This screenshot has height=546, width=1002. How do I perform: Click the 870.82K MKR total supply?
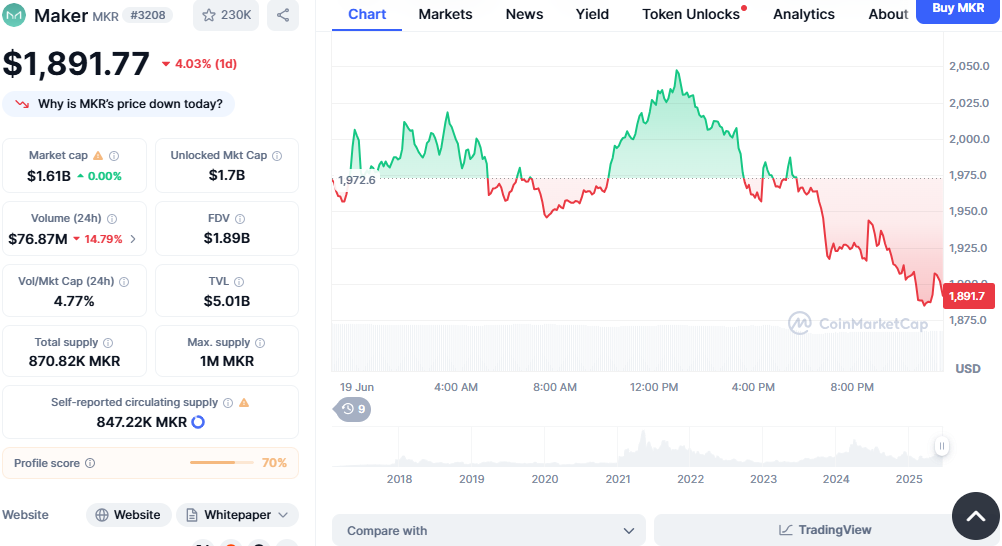74,361
